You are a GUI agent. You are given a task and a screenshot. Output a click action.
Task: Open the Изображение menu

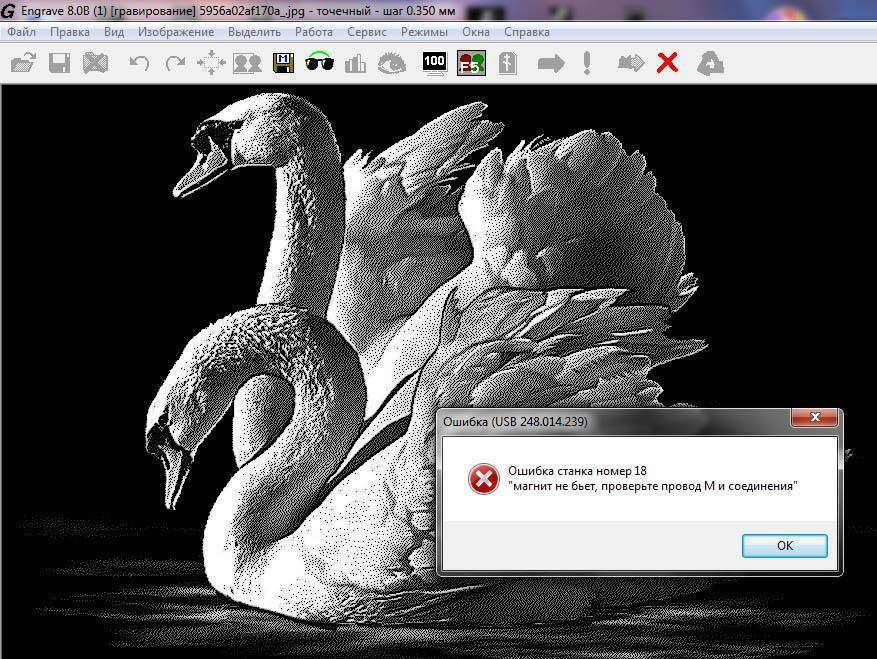176,32
